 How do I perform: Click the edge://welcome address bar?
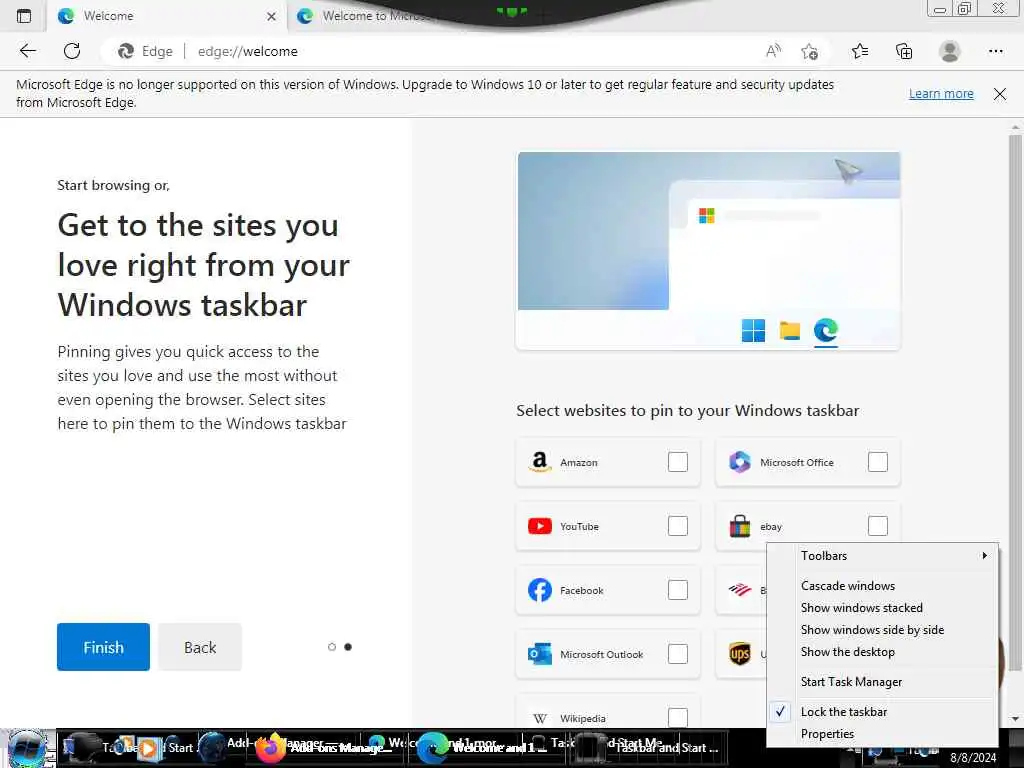pos(431,51)
